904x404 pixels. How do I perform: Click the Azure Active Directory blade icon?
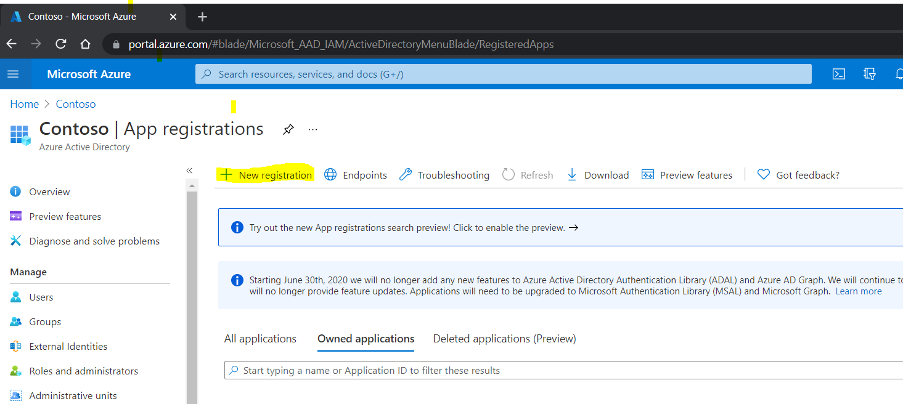click(x=20, y=135)
